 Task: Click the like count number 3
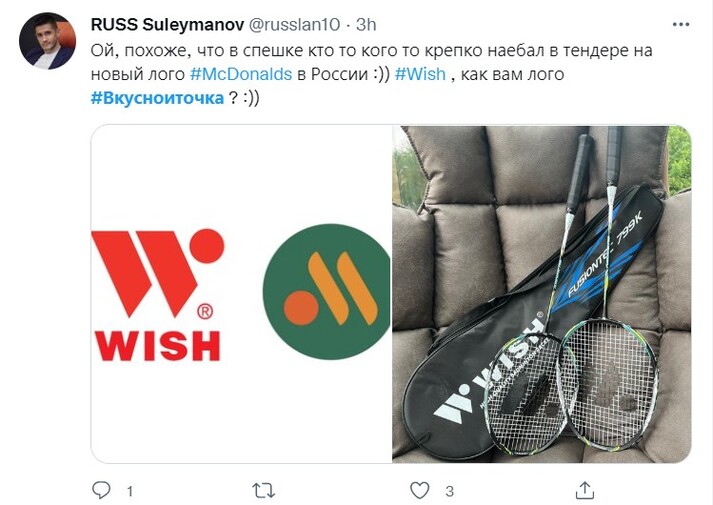(x=449, y=491)
